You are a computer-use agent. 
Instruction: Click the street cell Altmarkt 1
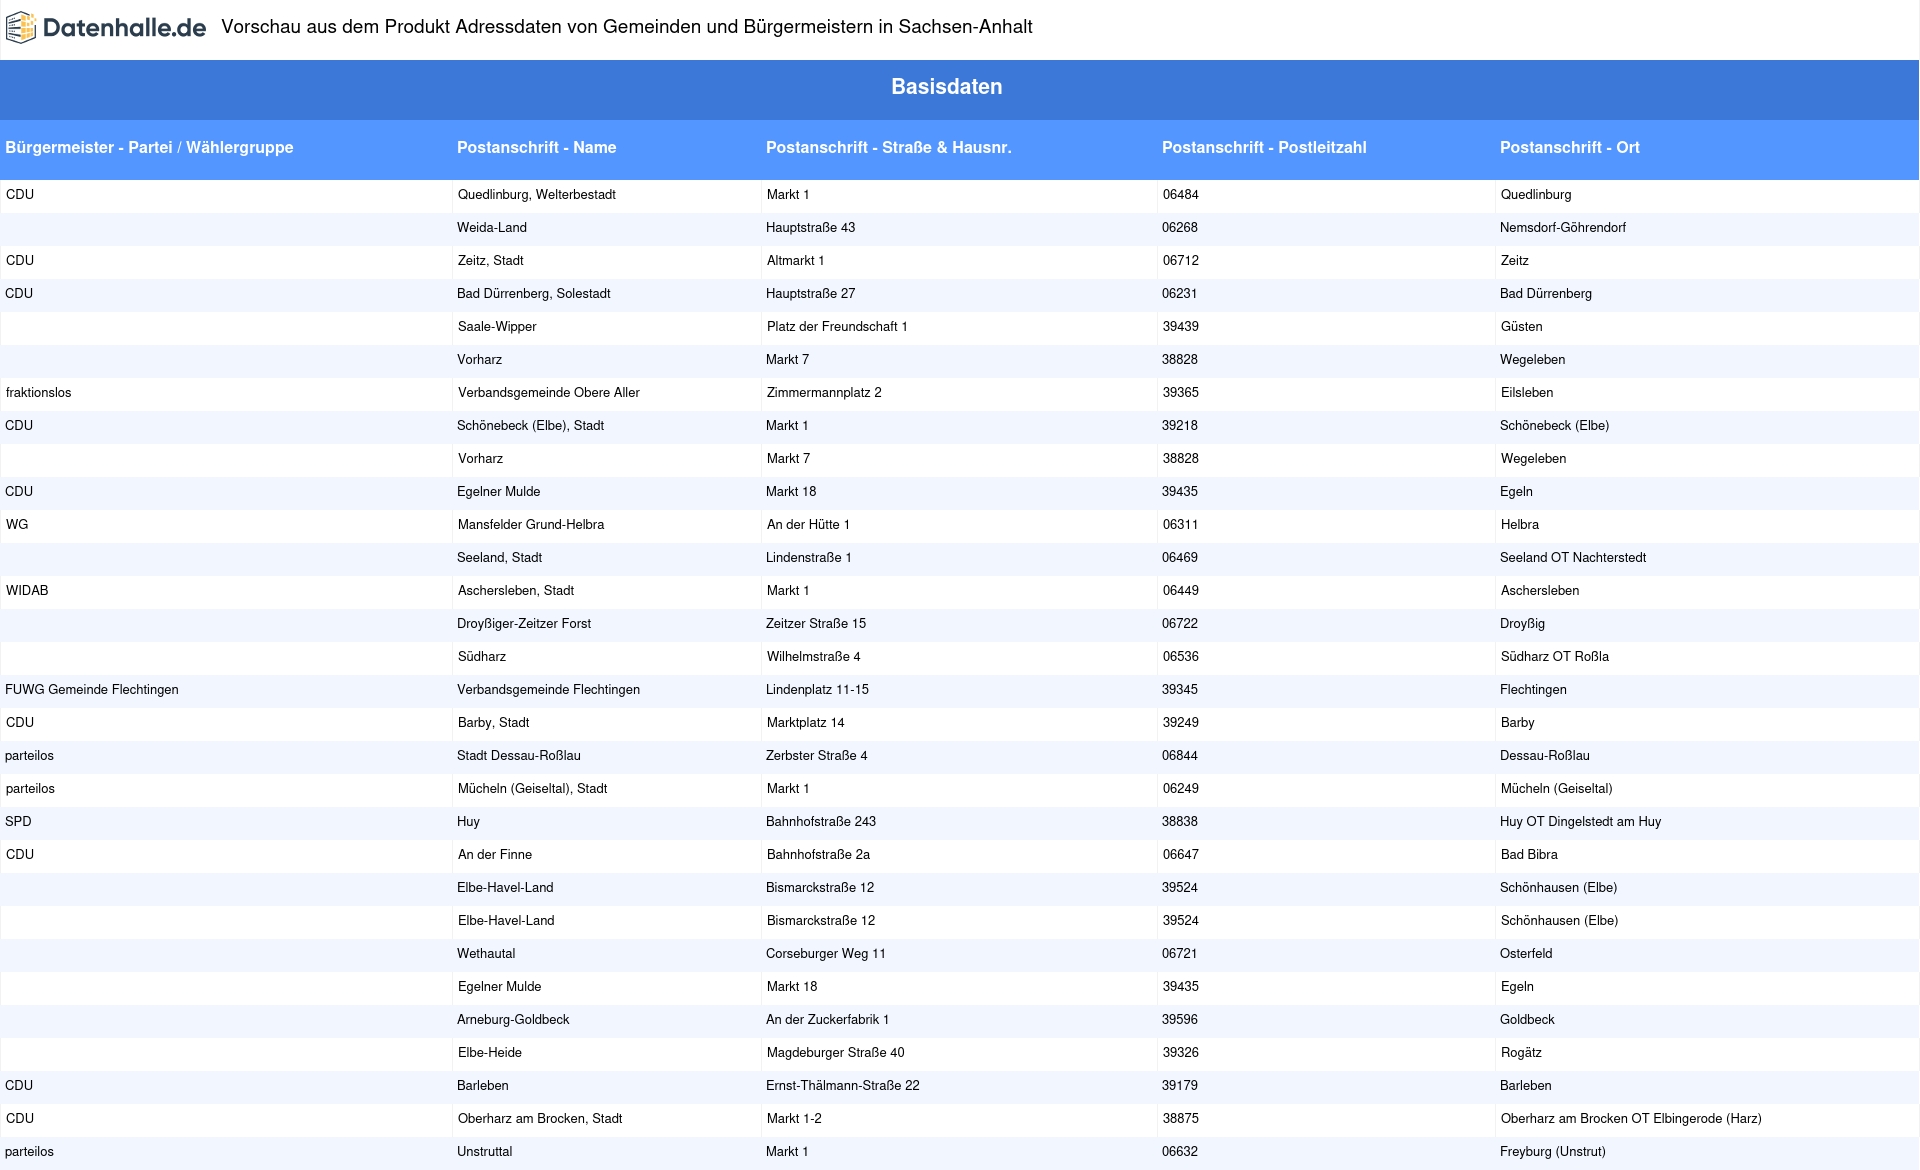[795, 261]
